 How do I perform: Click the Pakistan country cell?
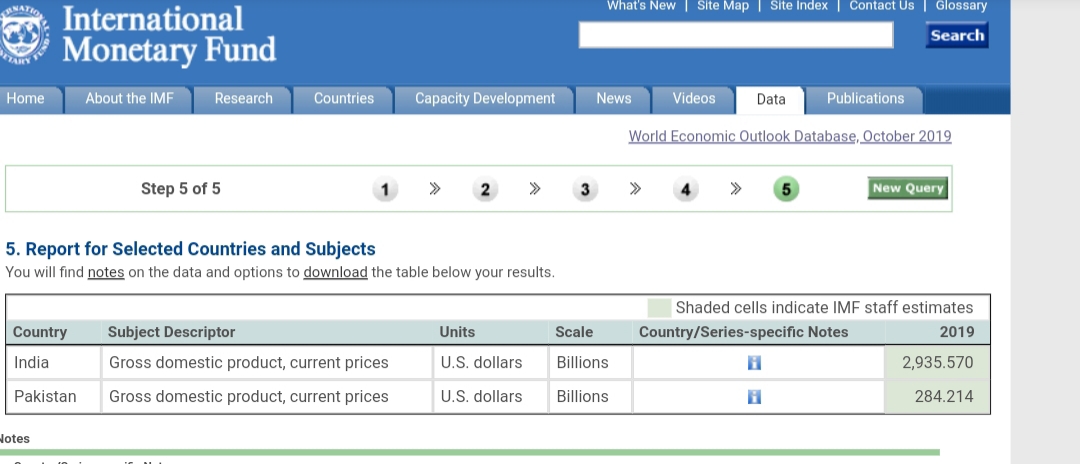(53, 397)
